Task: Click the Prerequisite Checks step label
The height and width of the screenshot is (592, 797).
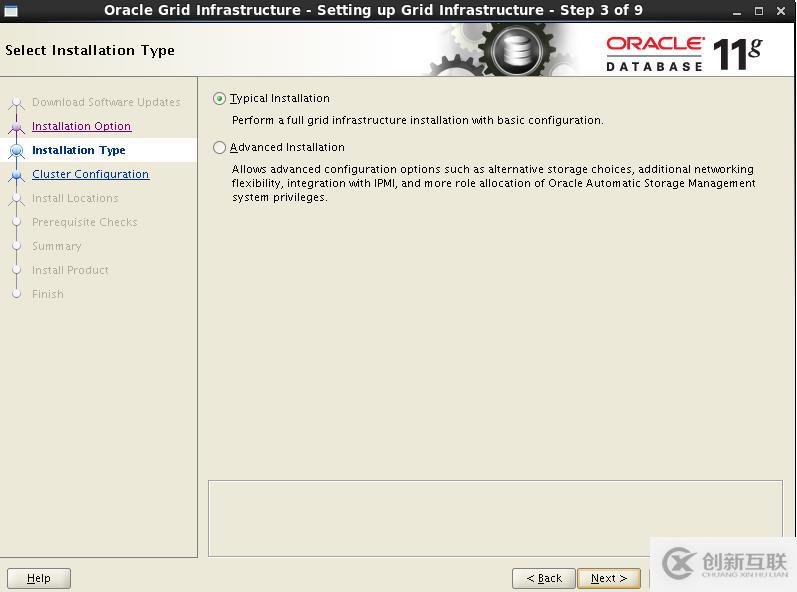Action: pyautogui.click(x=85, y=222)
